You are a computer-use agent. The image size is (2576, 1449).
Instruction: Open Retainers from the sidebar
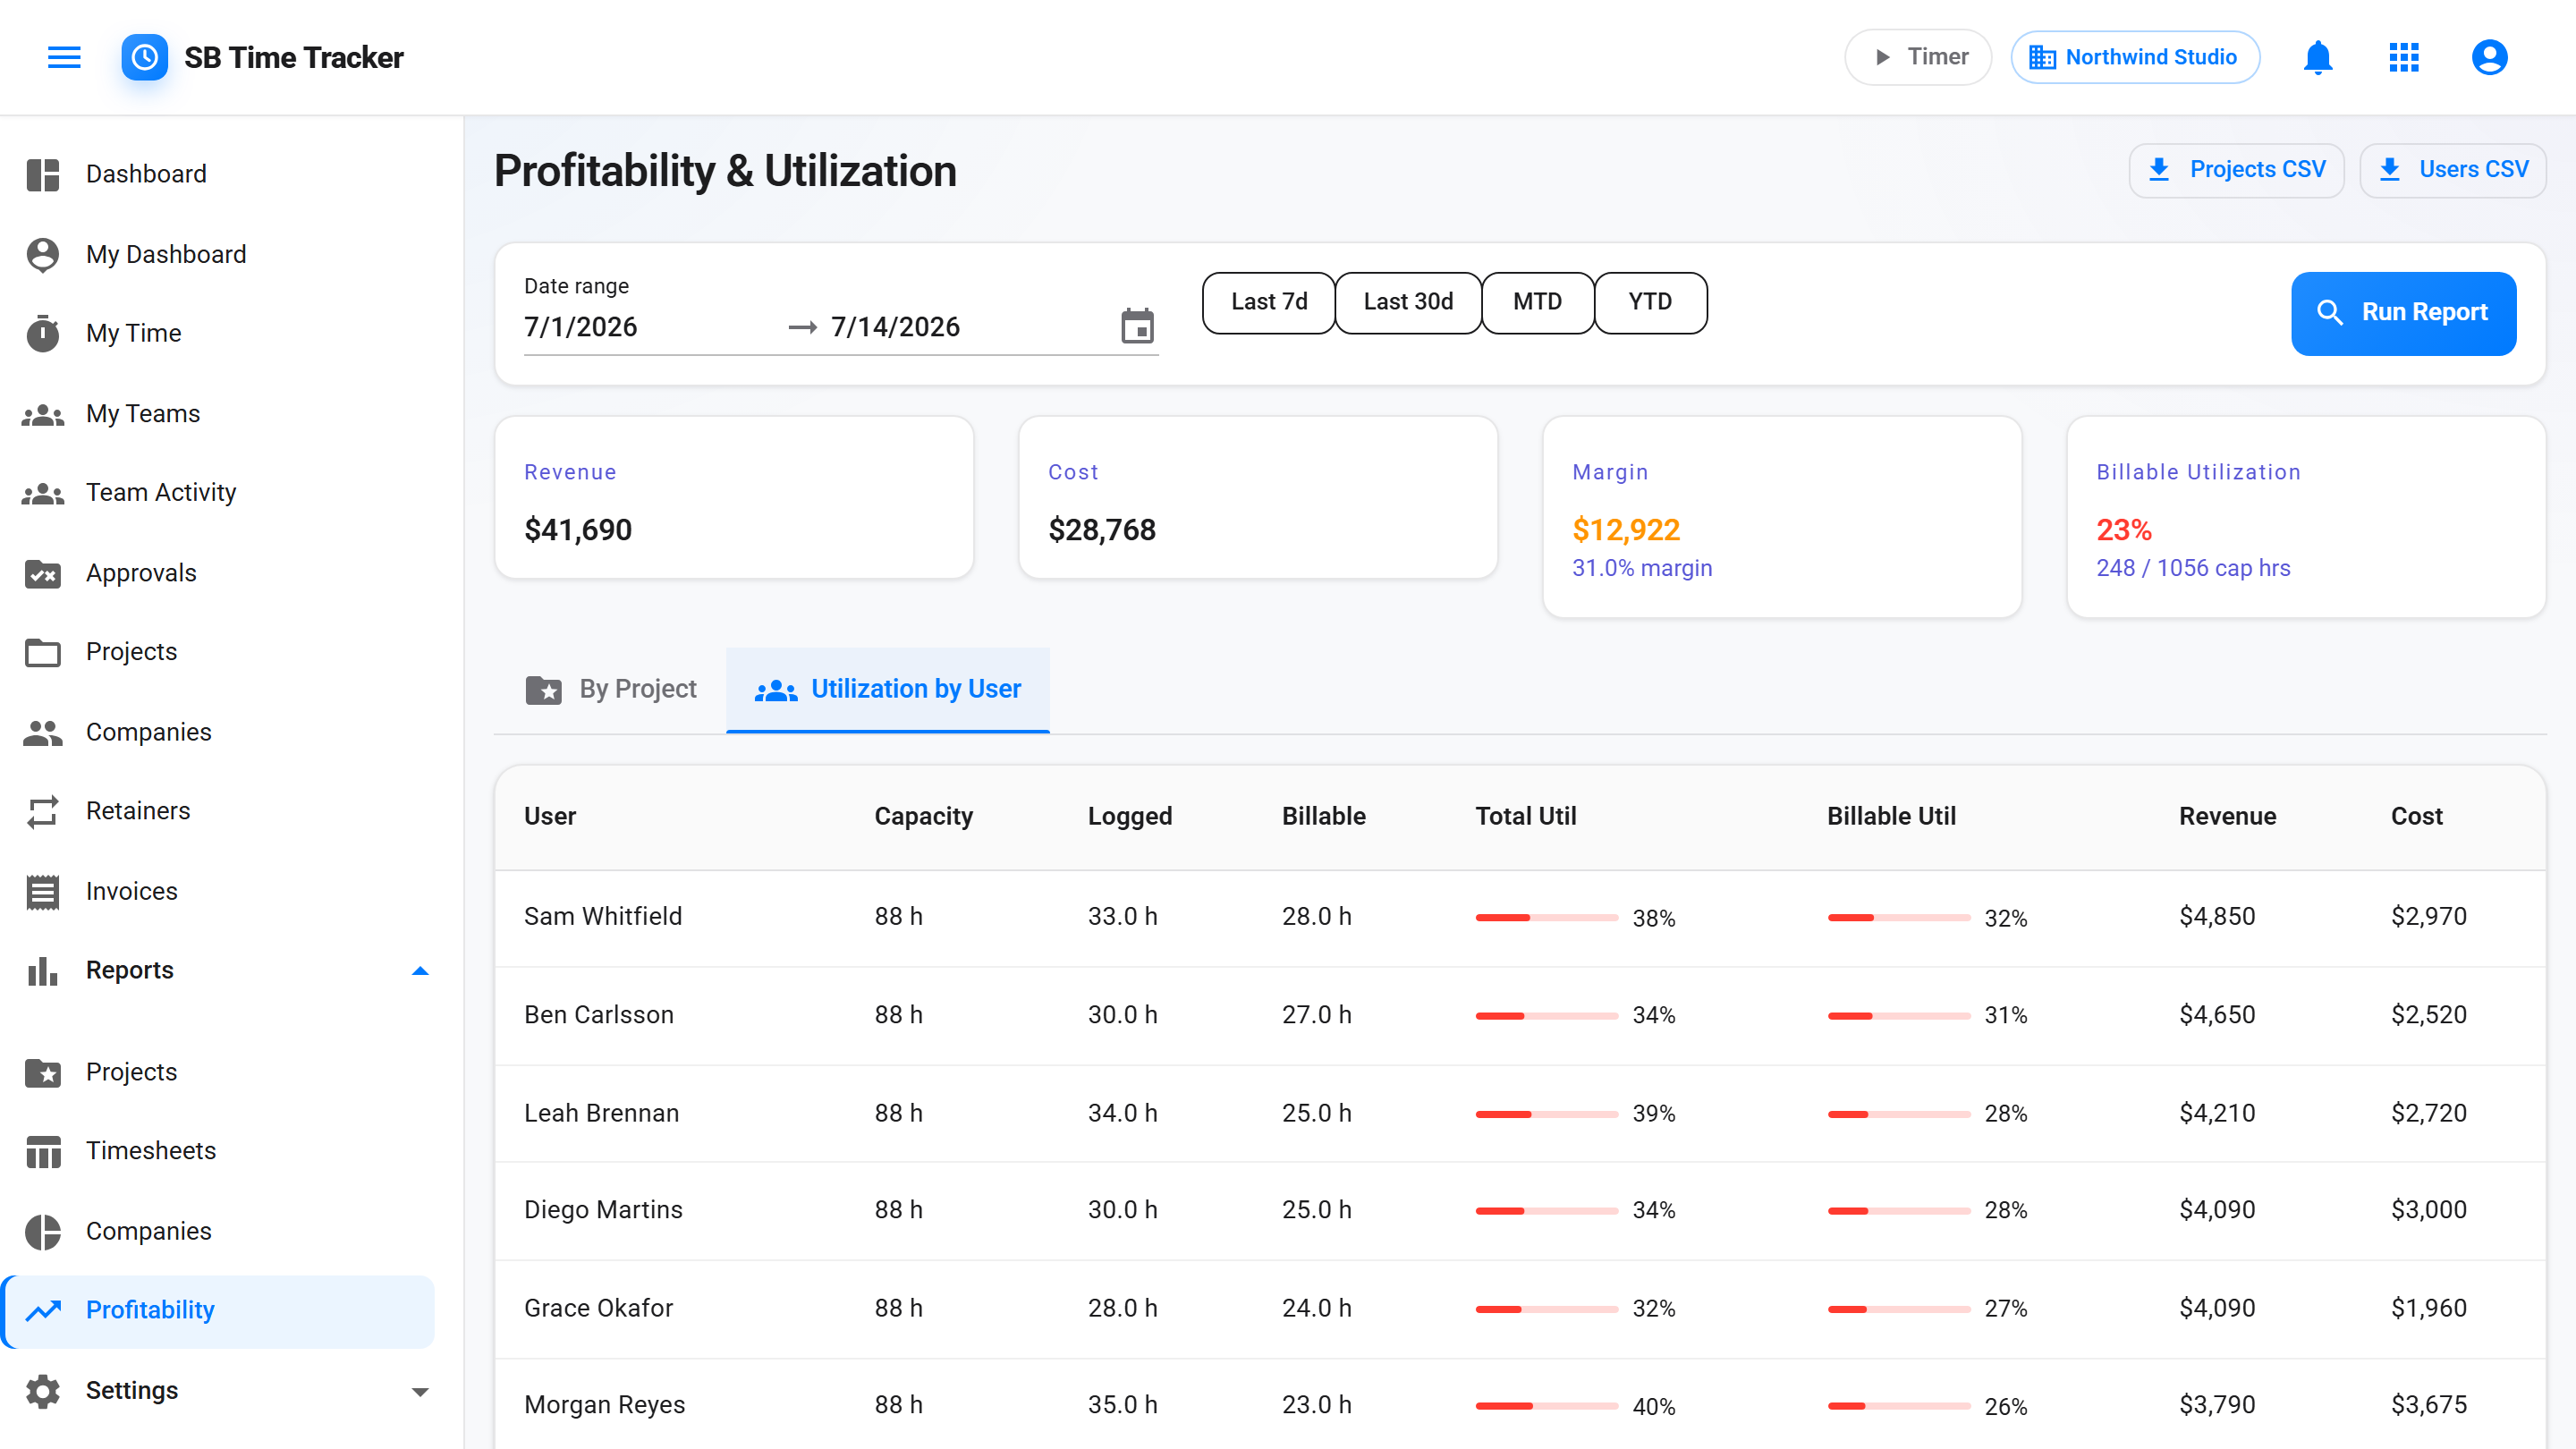(x=218, y=811)
